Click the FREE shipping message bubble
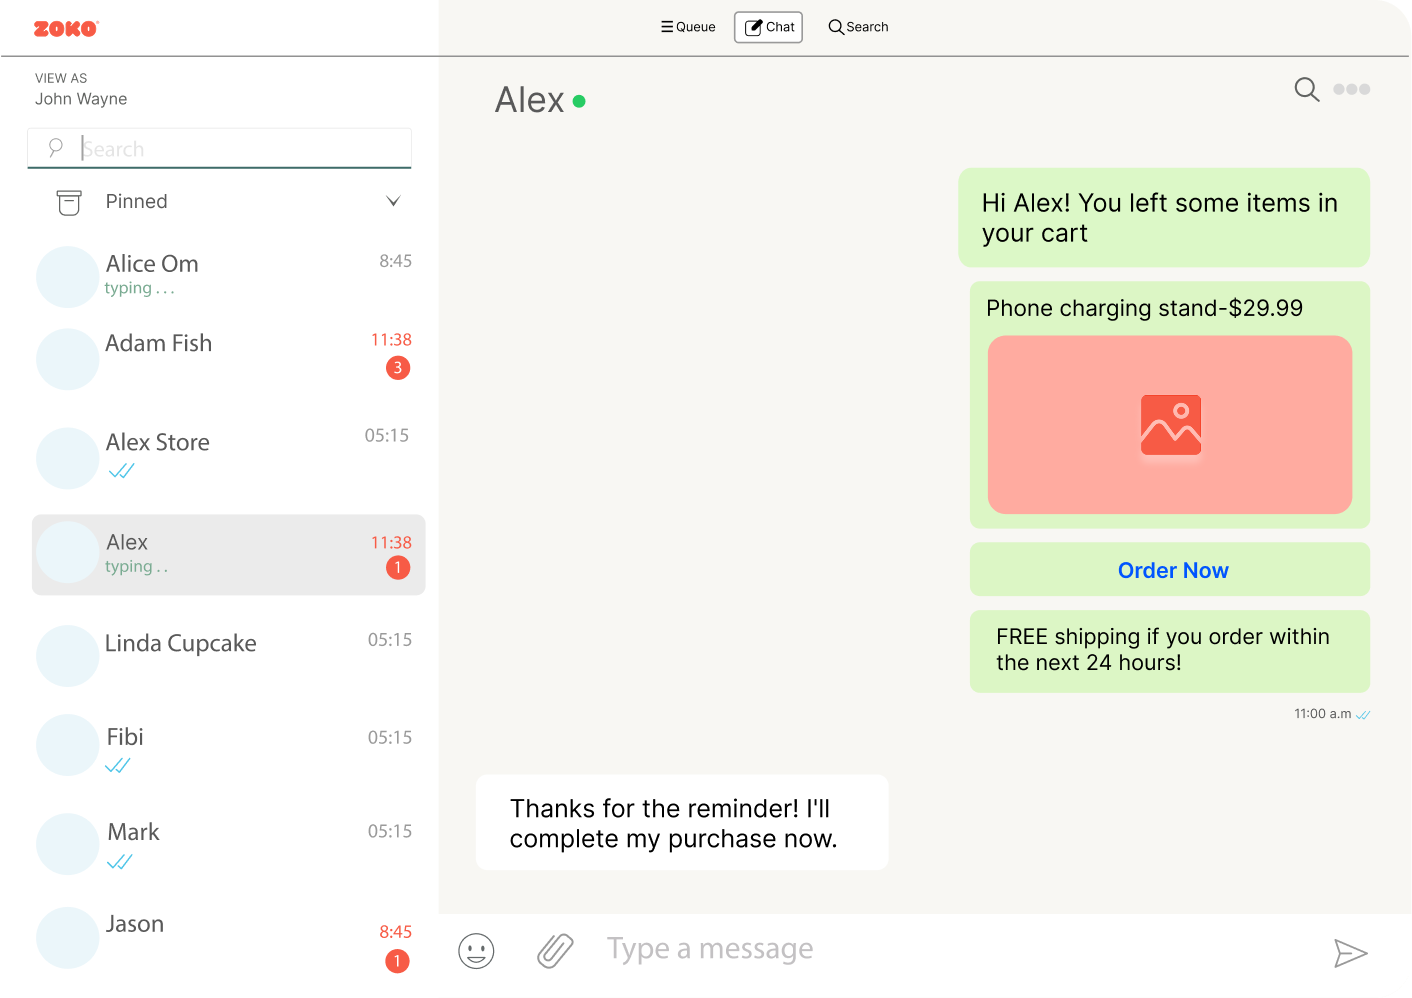The image size is (1412, 998). click(1170, 651)
